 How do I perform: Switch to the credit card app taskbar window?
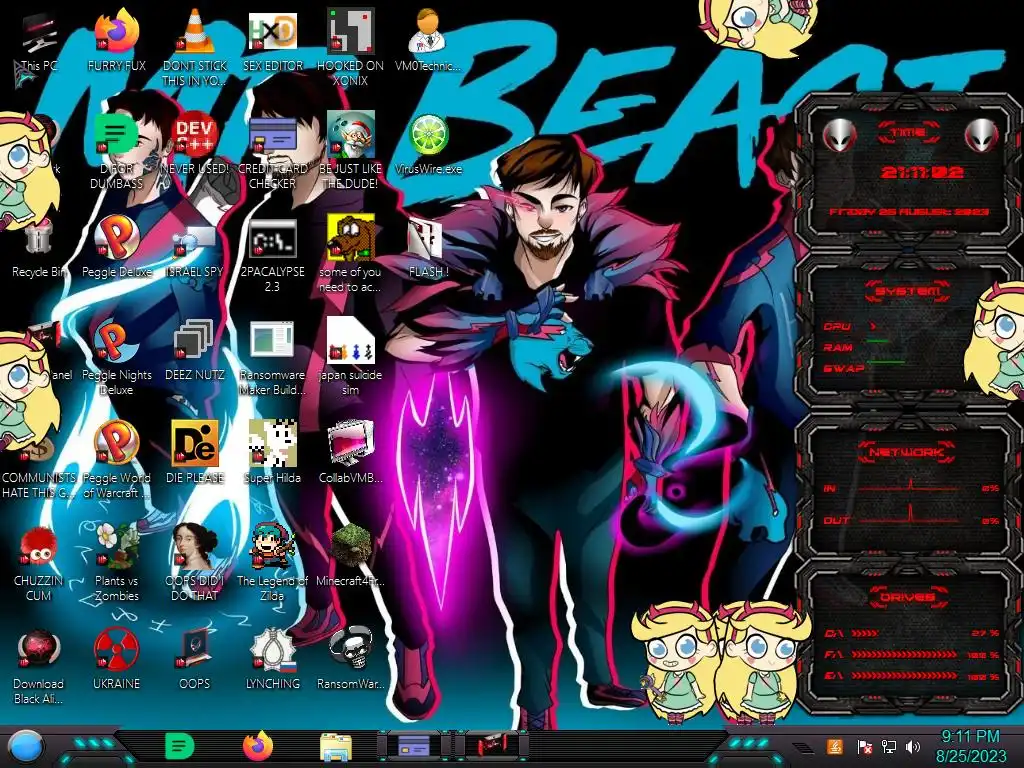tap(414, 746)
